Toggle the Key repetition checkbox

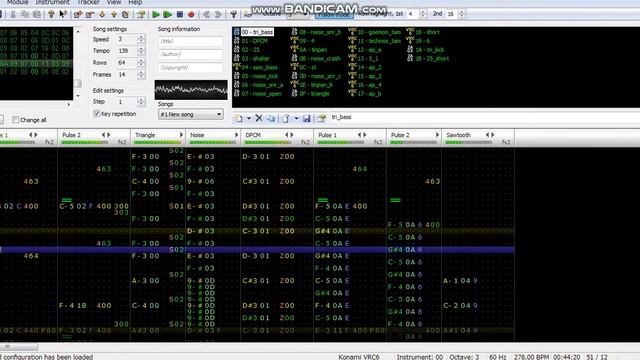coord(97,113)
